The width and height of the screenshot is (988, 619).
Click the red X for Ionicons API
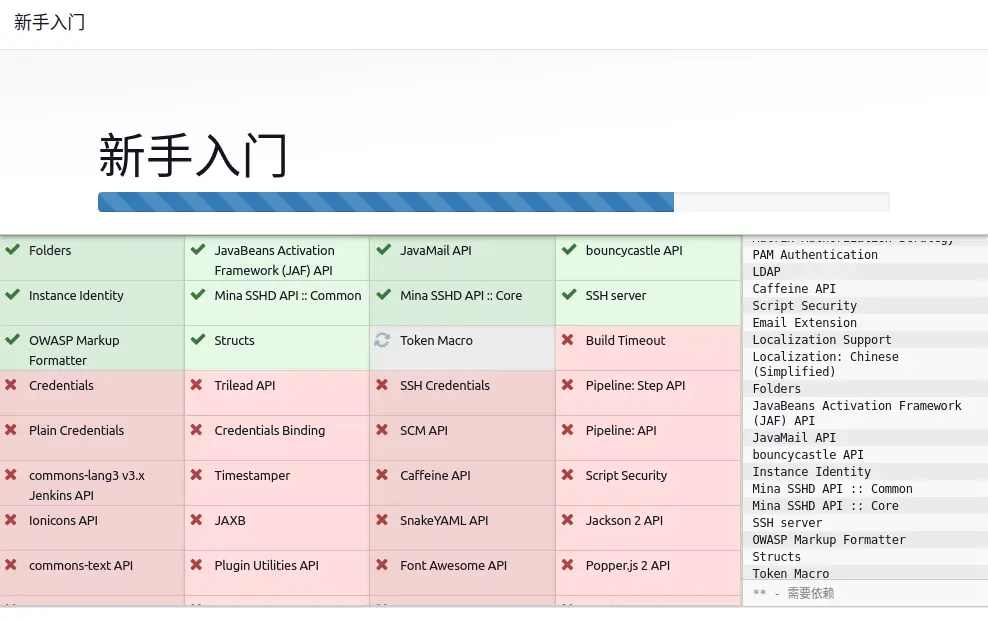tap(11, 520)
